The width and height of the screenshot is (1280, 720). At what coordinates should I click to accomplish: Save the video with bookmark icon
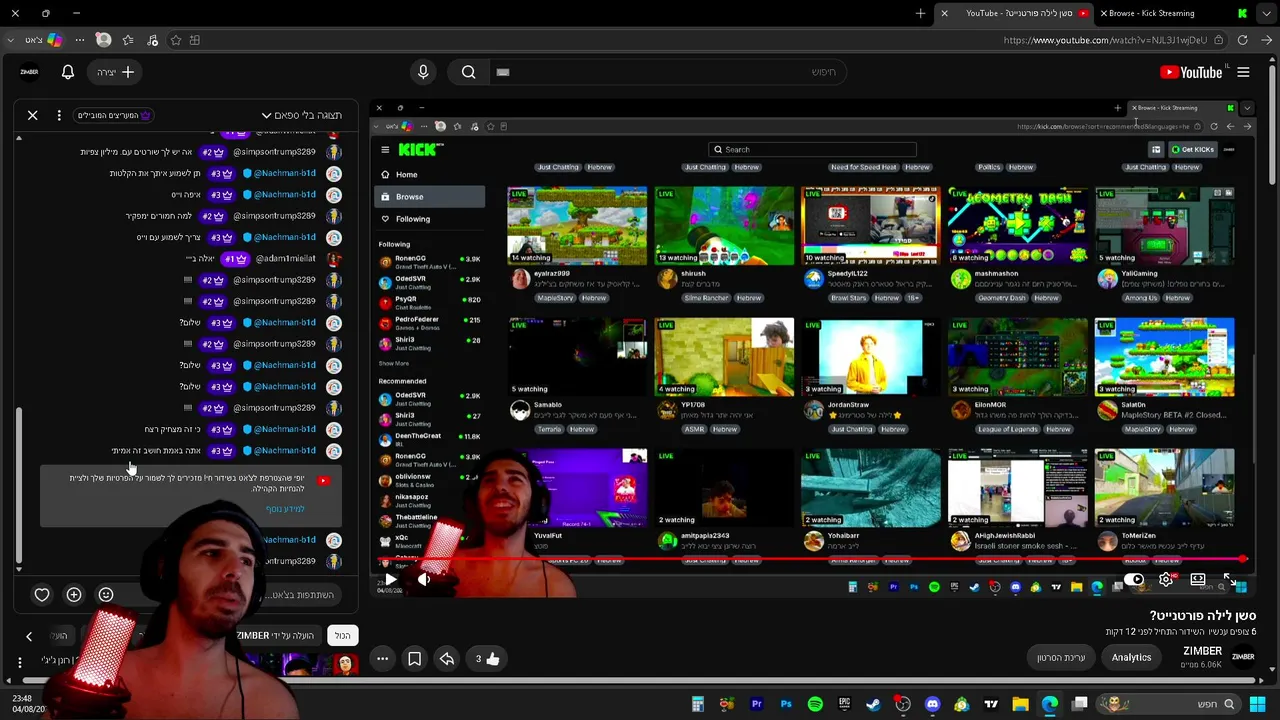click(415, 659)
